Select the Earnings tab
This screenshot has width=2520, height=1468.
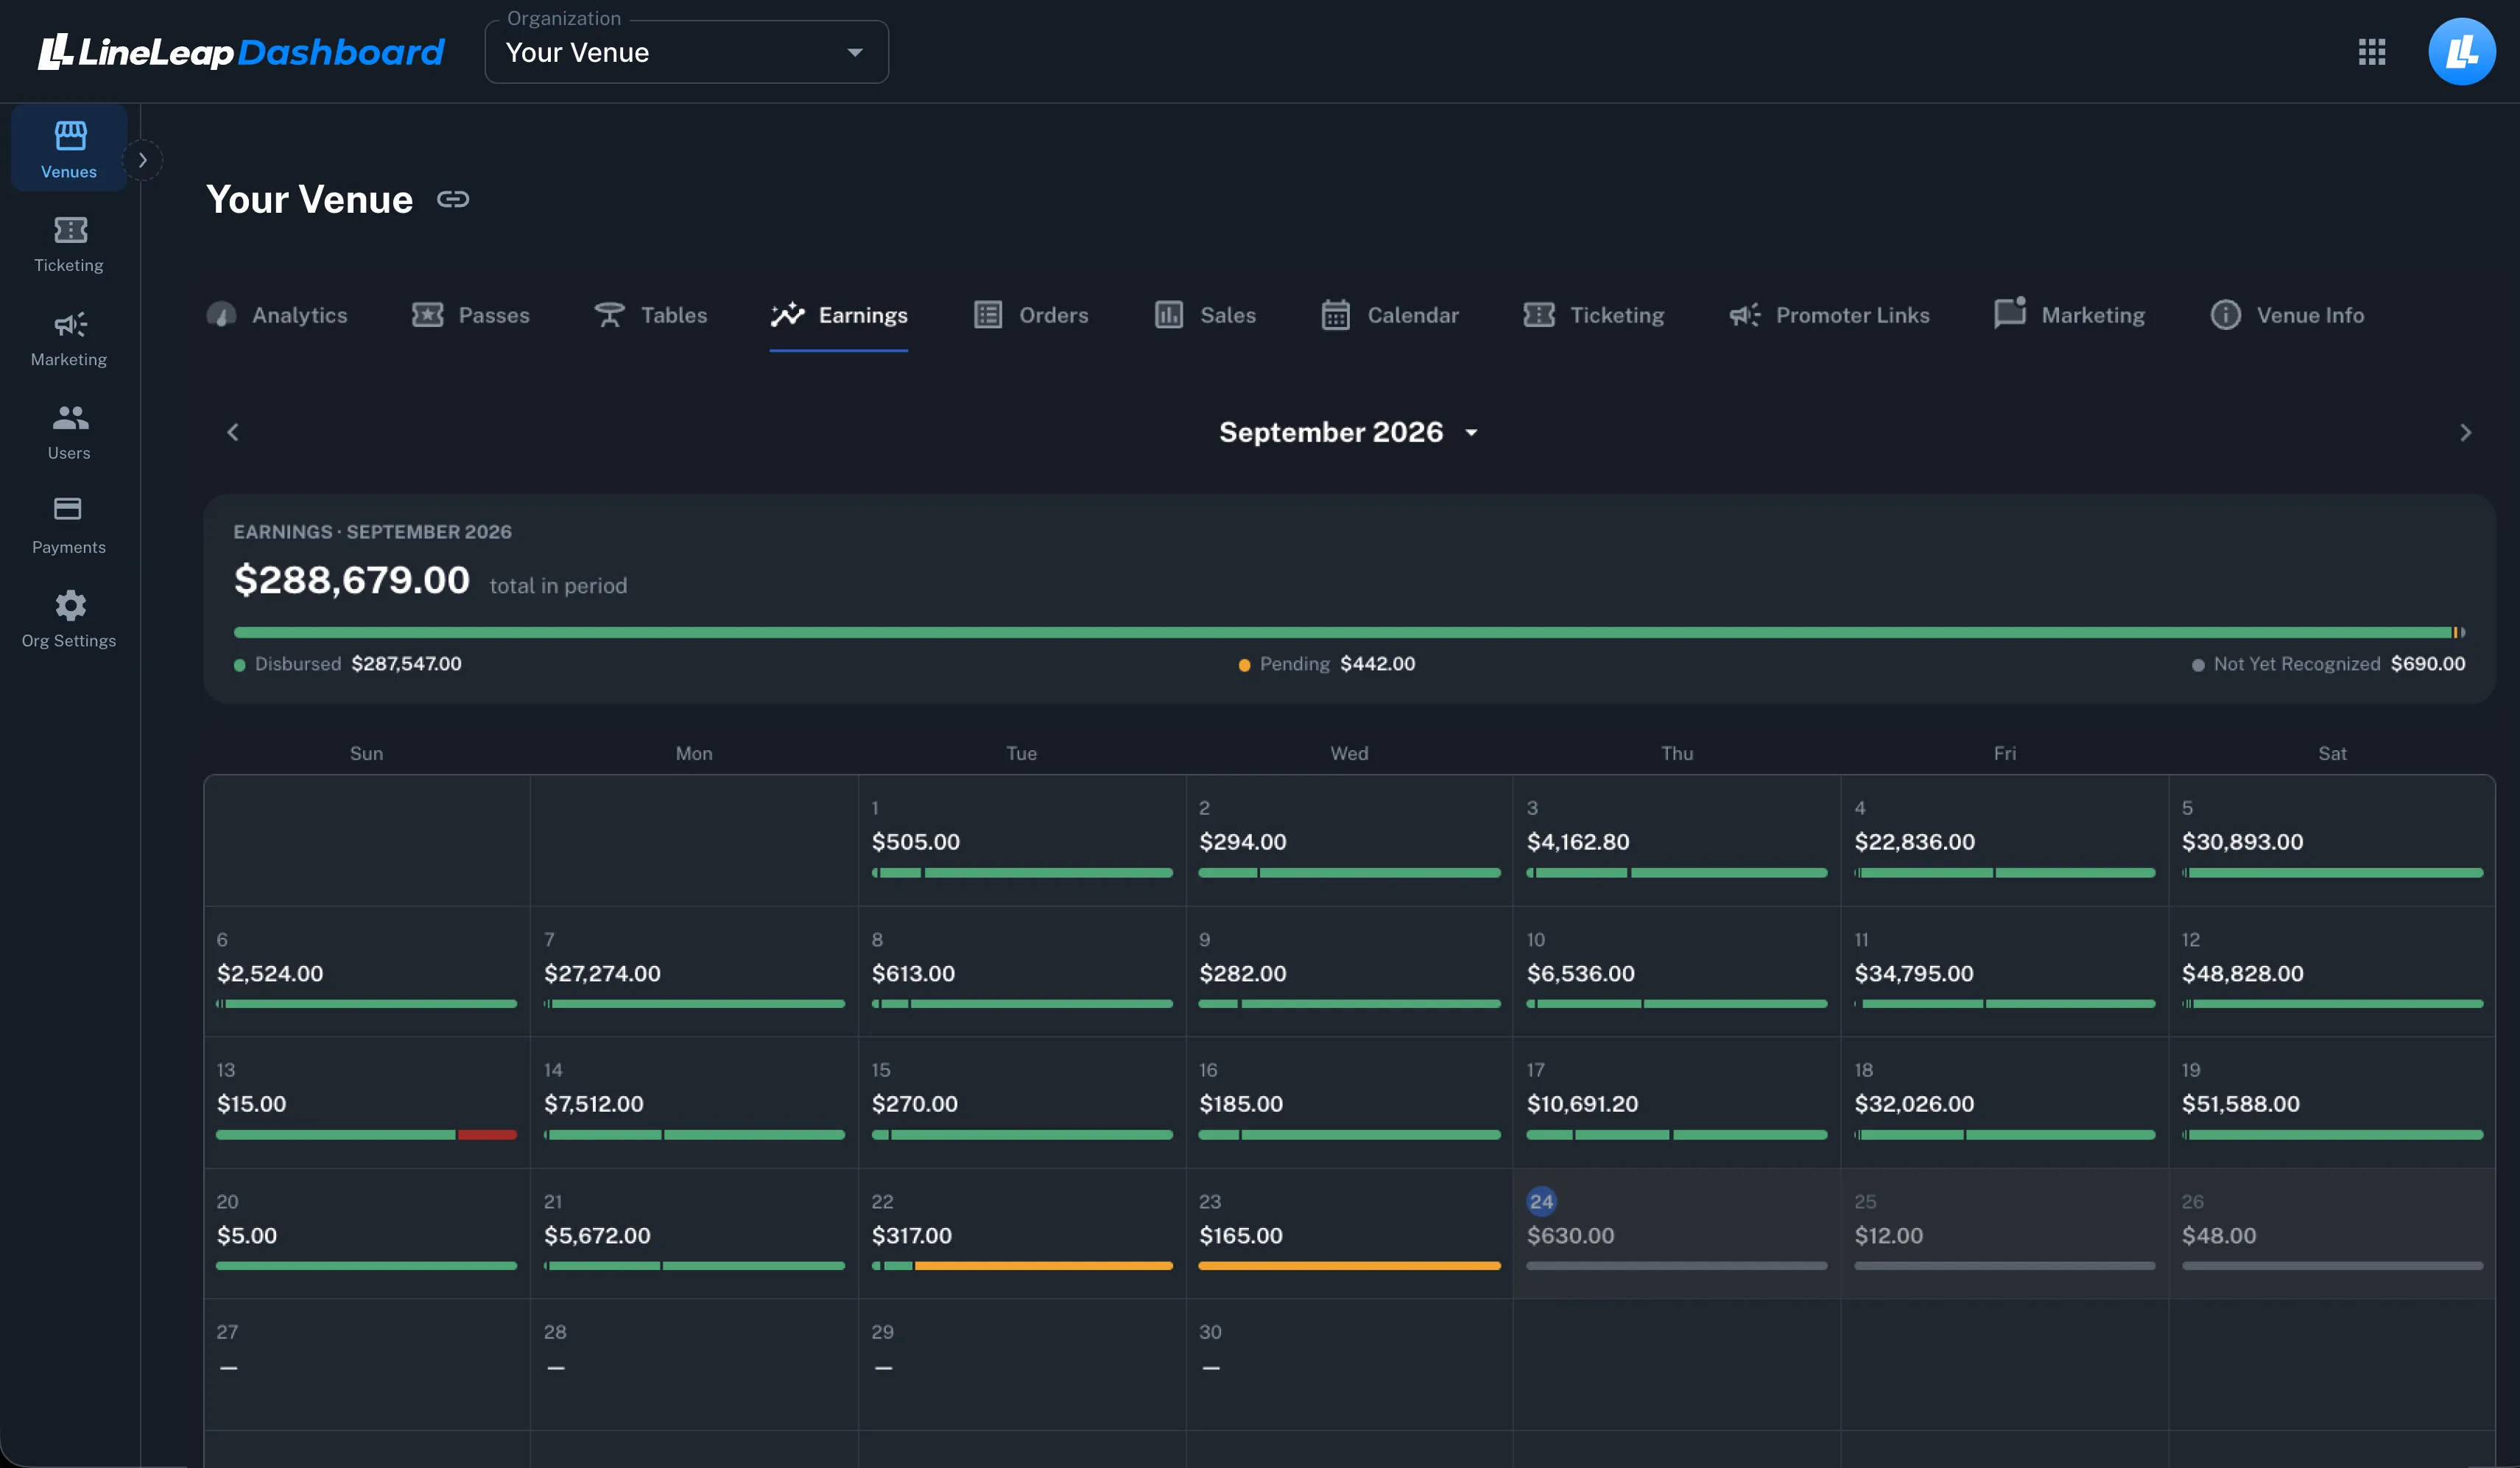[x=839, y=315]
